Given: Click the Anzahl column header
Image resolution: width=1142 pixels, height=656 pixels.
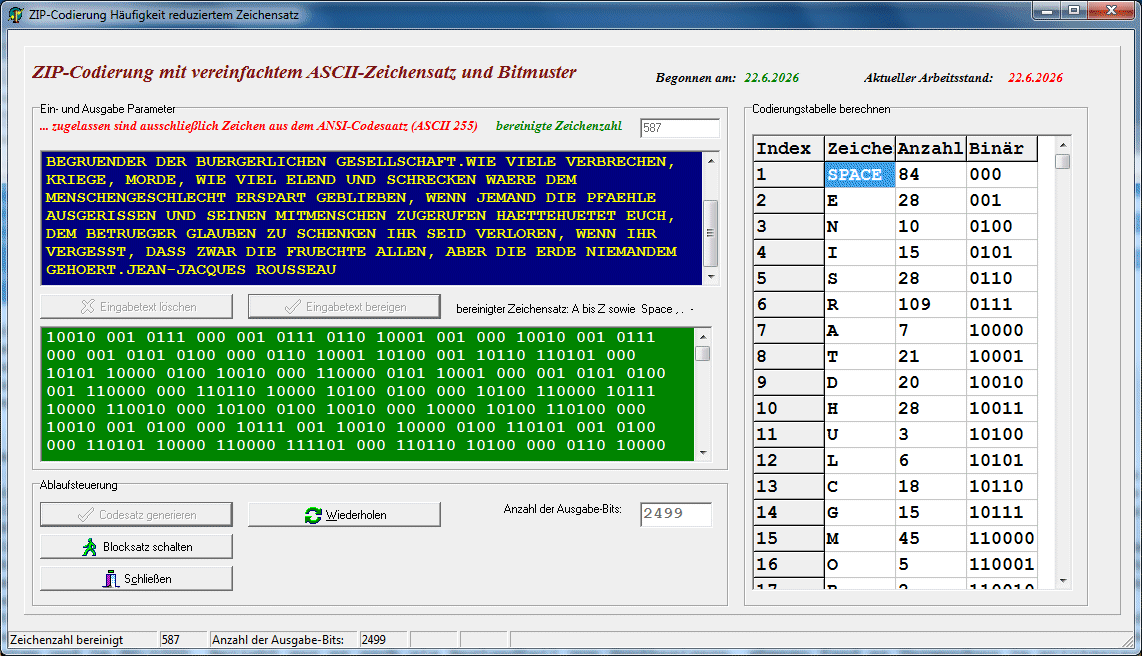Looking at the screenshot, I should (930, 149).
